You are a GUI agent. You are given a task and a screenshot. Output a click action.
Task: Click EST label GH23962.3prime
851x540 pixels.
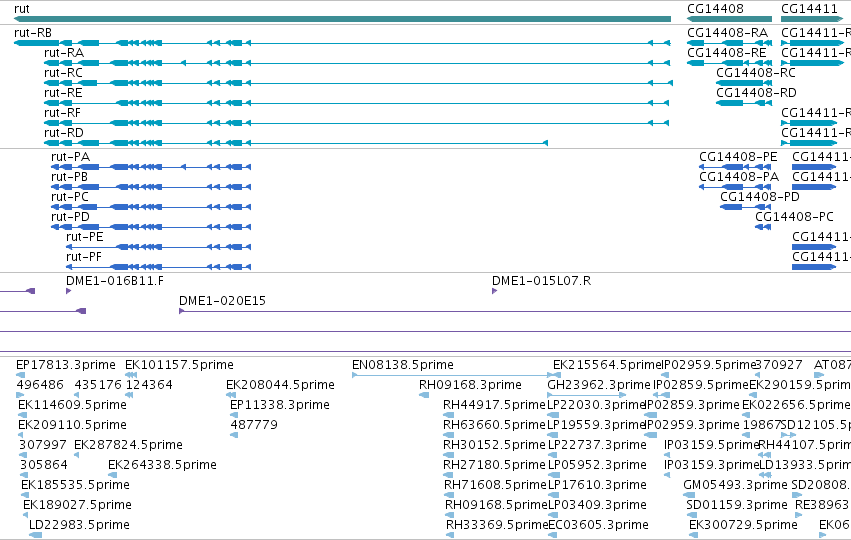point(599,385)
